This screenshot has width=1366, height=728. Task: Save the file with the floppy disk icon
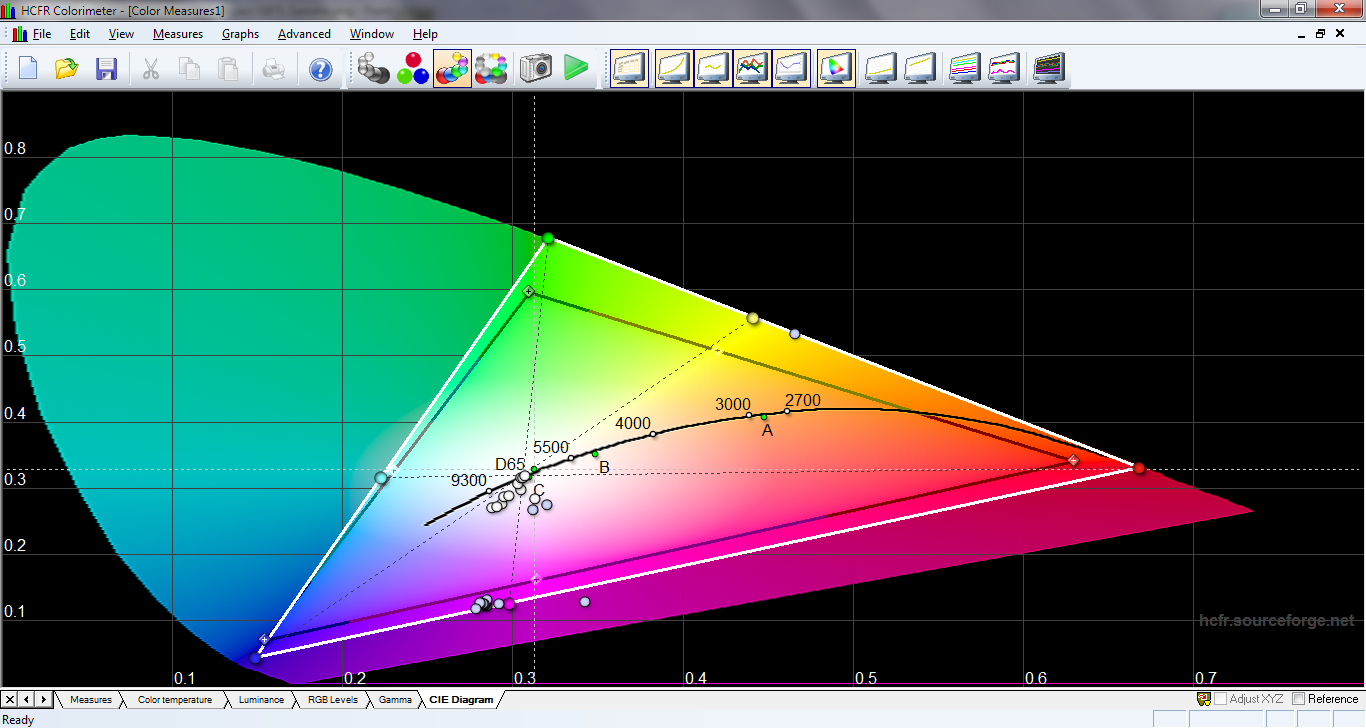(107, 69)
